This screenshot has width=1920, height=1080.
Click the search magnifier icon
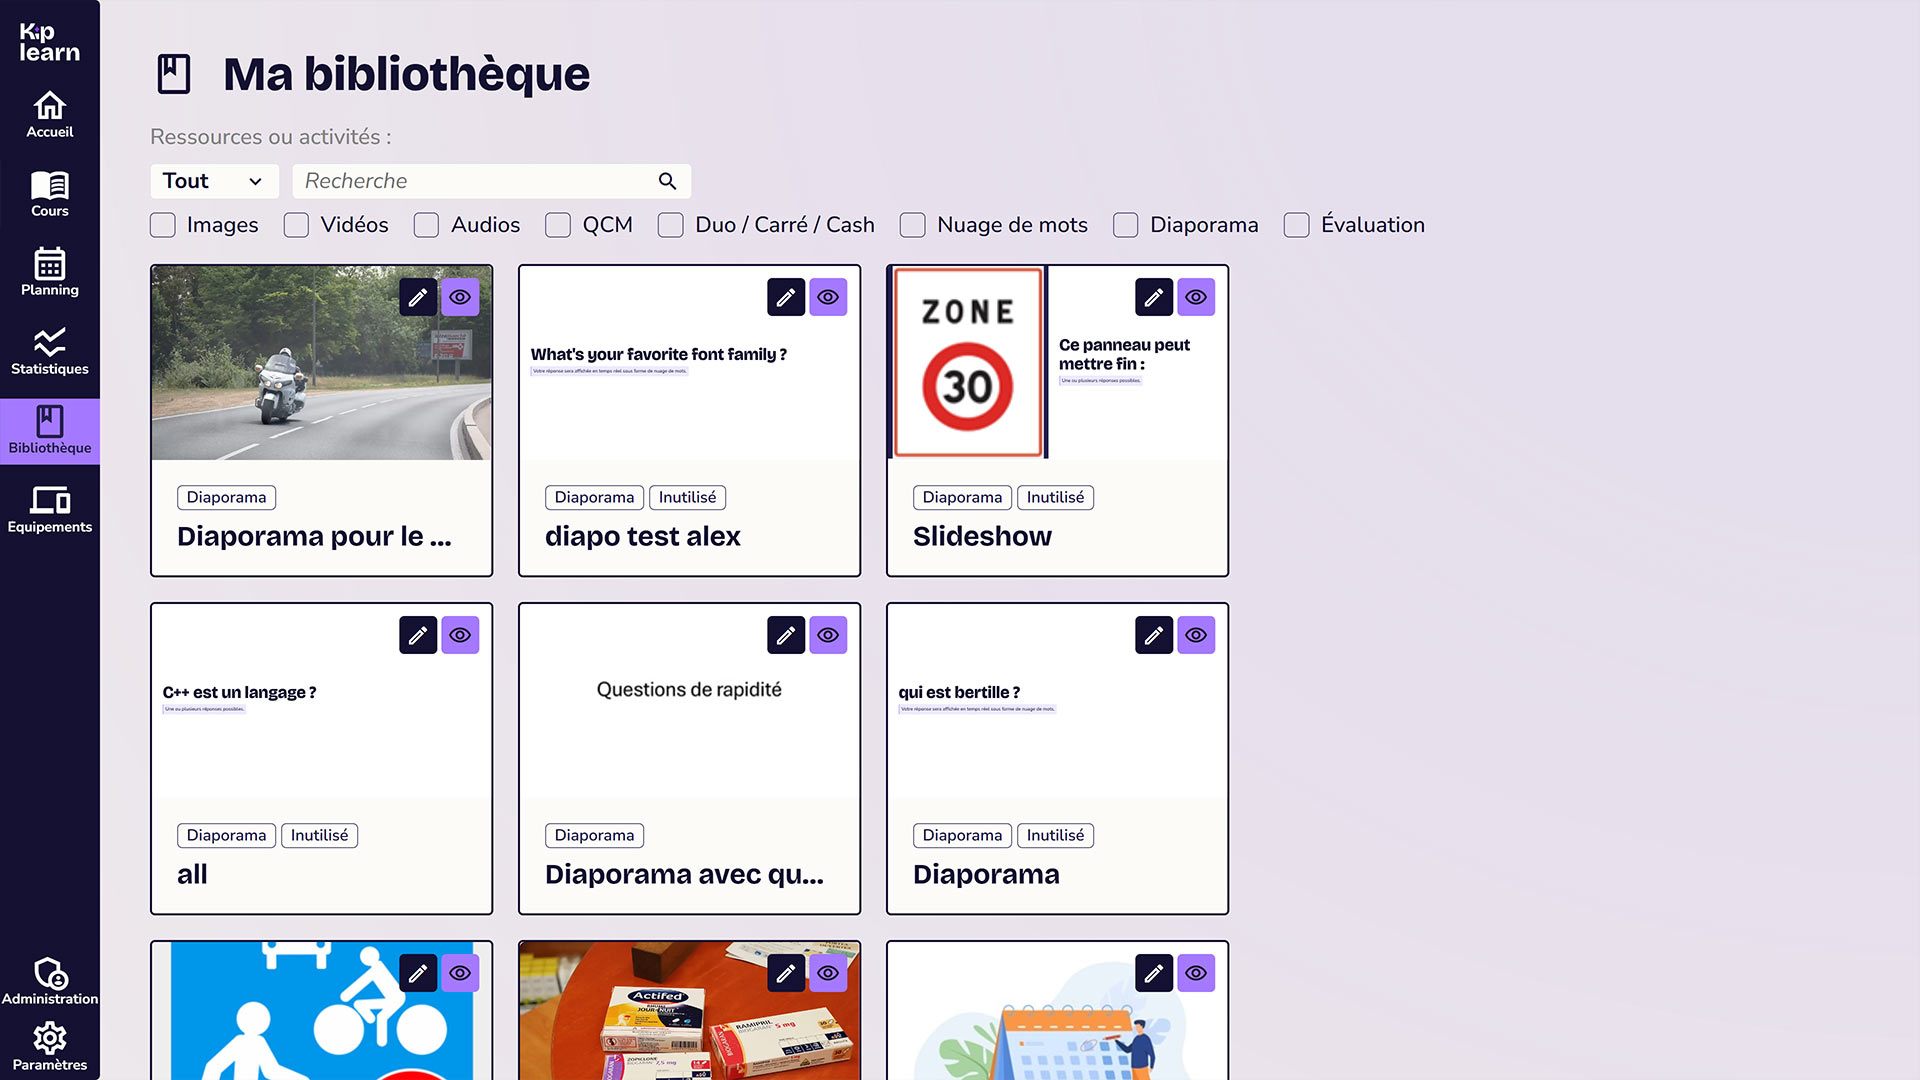pos(667,181)
